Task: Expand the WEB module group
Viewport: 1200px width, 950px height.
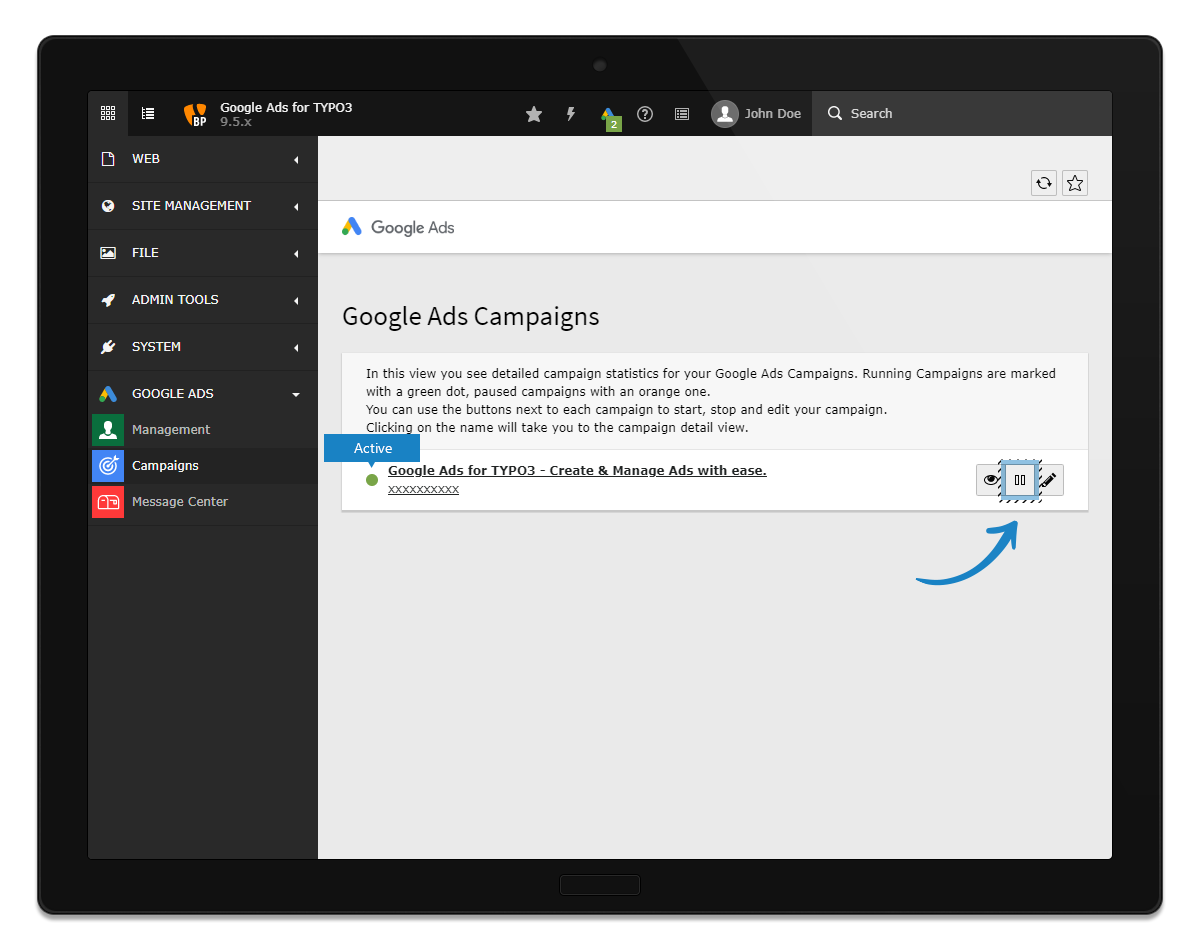Action: [203, 159]
